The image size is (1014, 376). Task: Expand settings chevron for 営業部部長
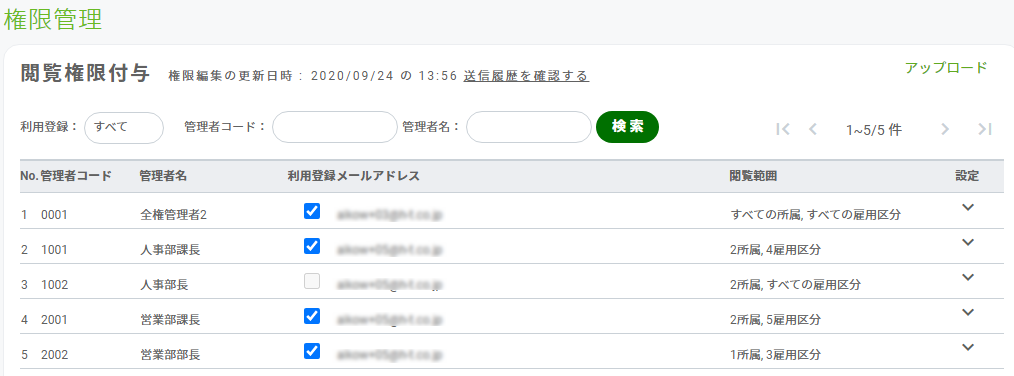point(967,347)
